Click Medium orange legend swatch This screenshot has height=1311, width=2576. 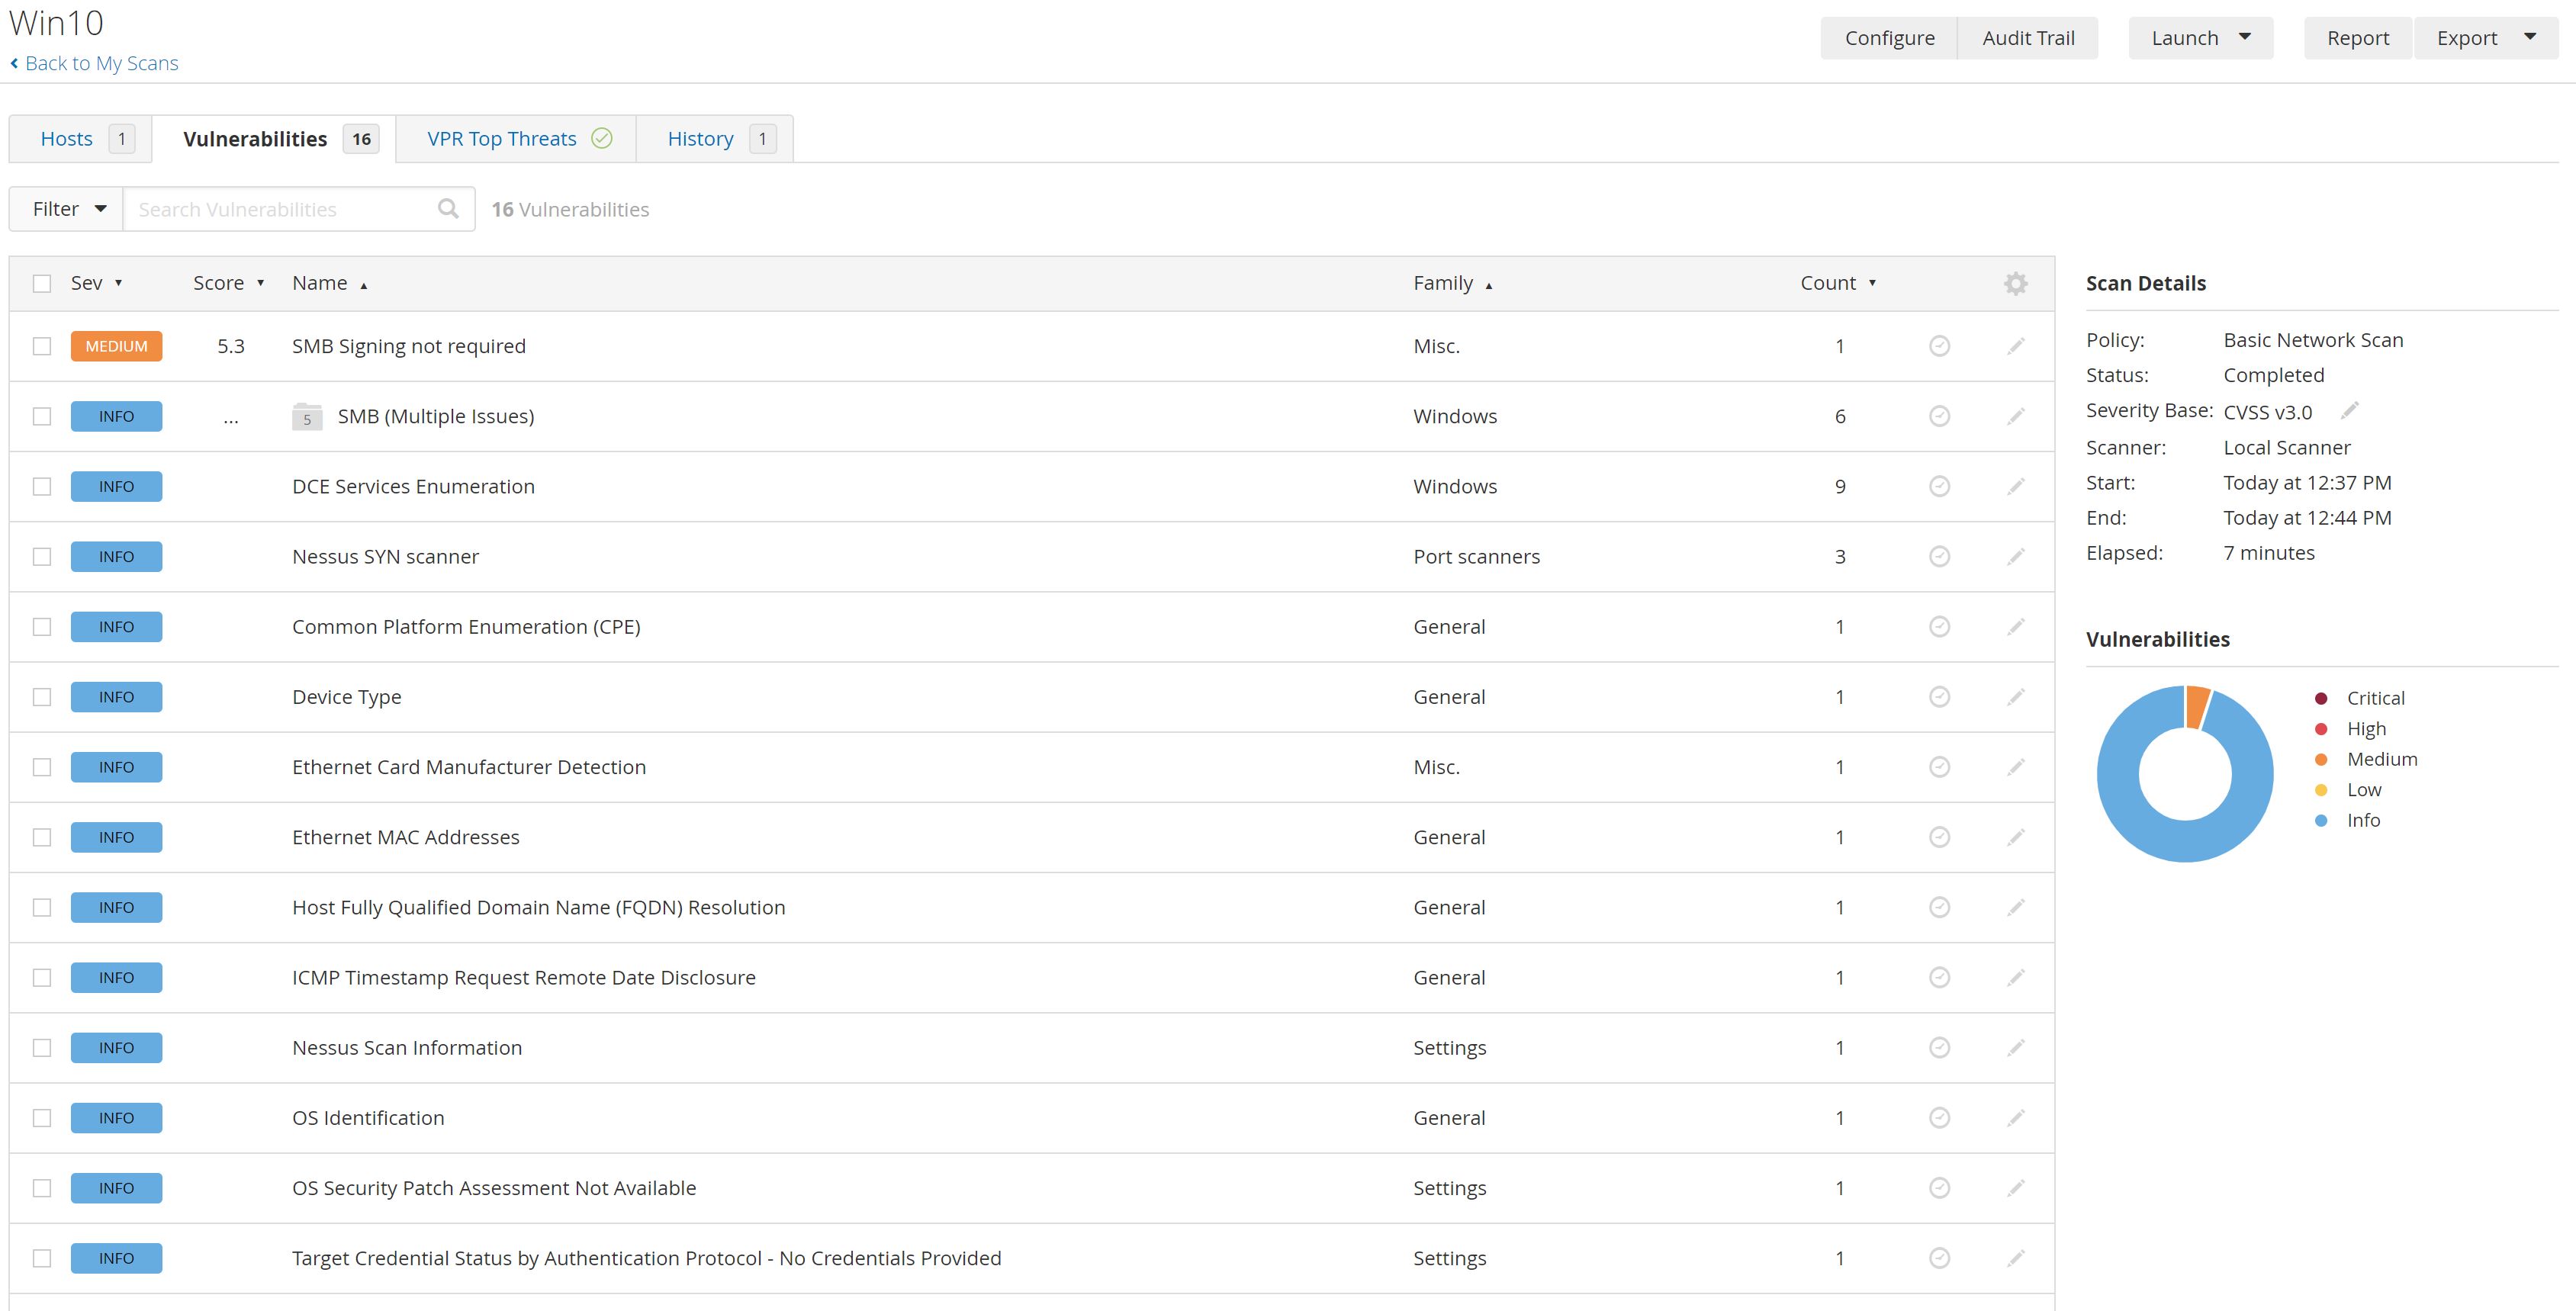(2320, 759)
